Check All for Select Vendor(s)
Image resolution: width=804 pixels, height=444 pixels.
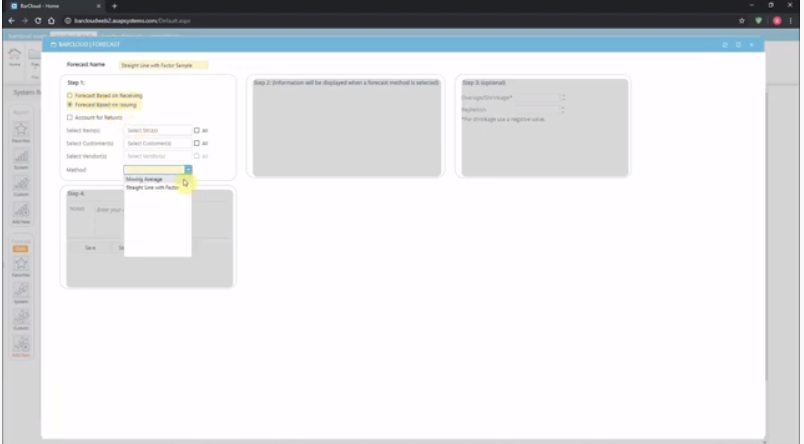(196, 156)
